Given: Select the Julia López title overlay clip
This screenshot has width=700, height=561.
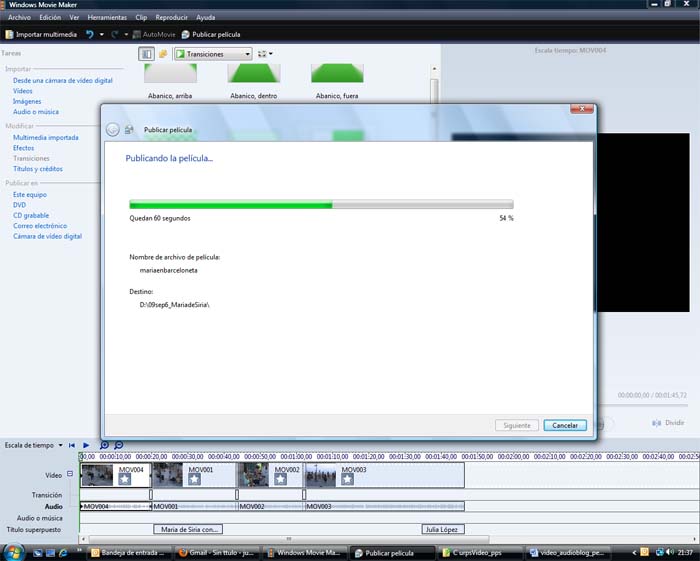Looking at the screenshot, I should pyautogui.click(x=443, y=529).
